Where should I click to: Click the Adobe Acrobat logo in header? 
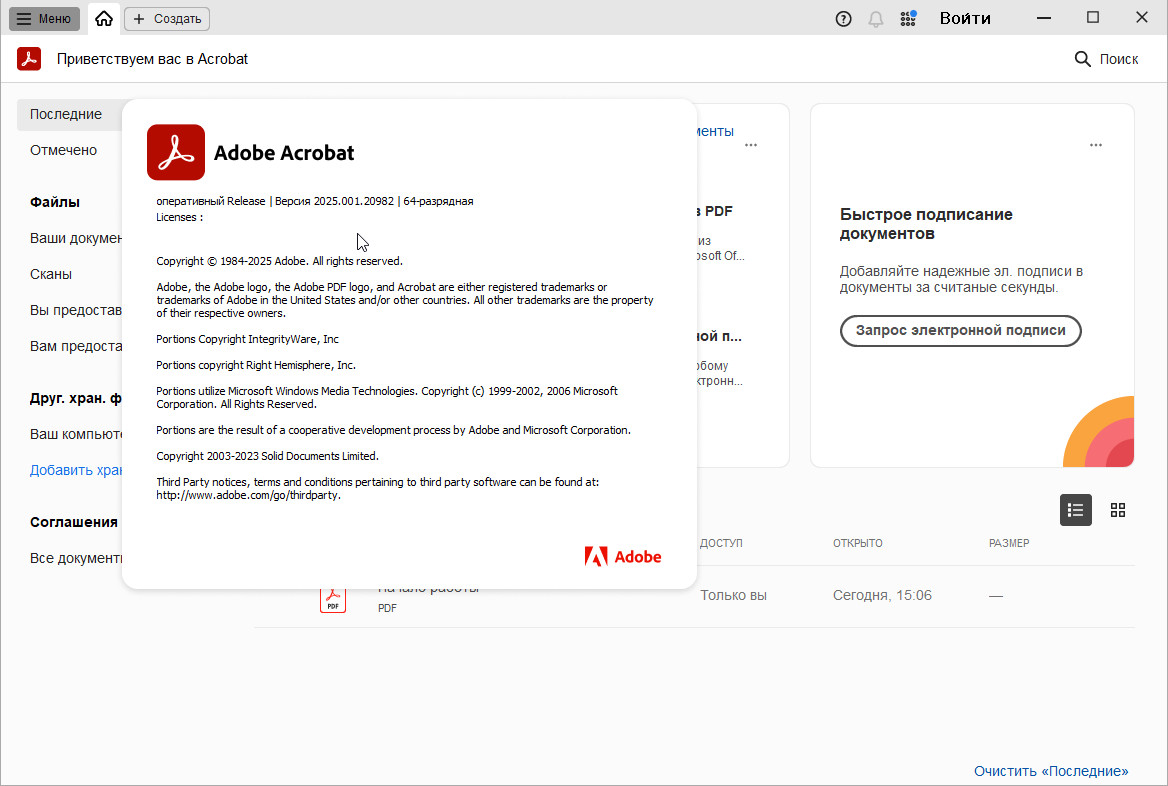(29, 59)
